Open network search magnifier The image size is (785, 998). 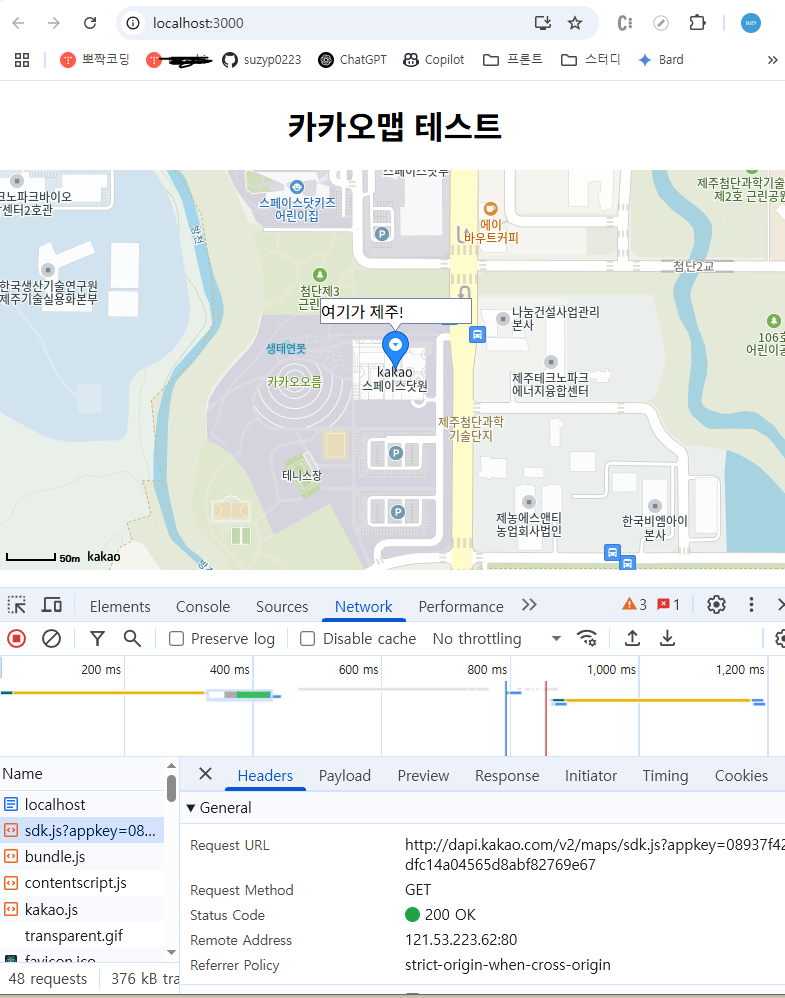click(132, 638)
